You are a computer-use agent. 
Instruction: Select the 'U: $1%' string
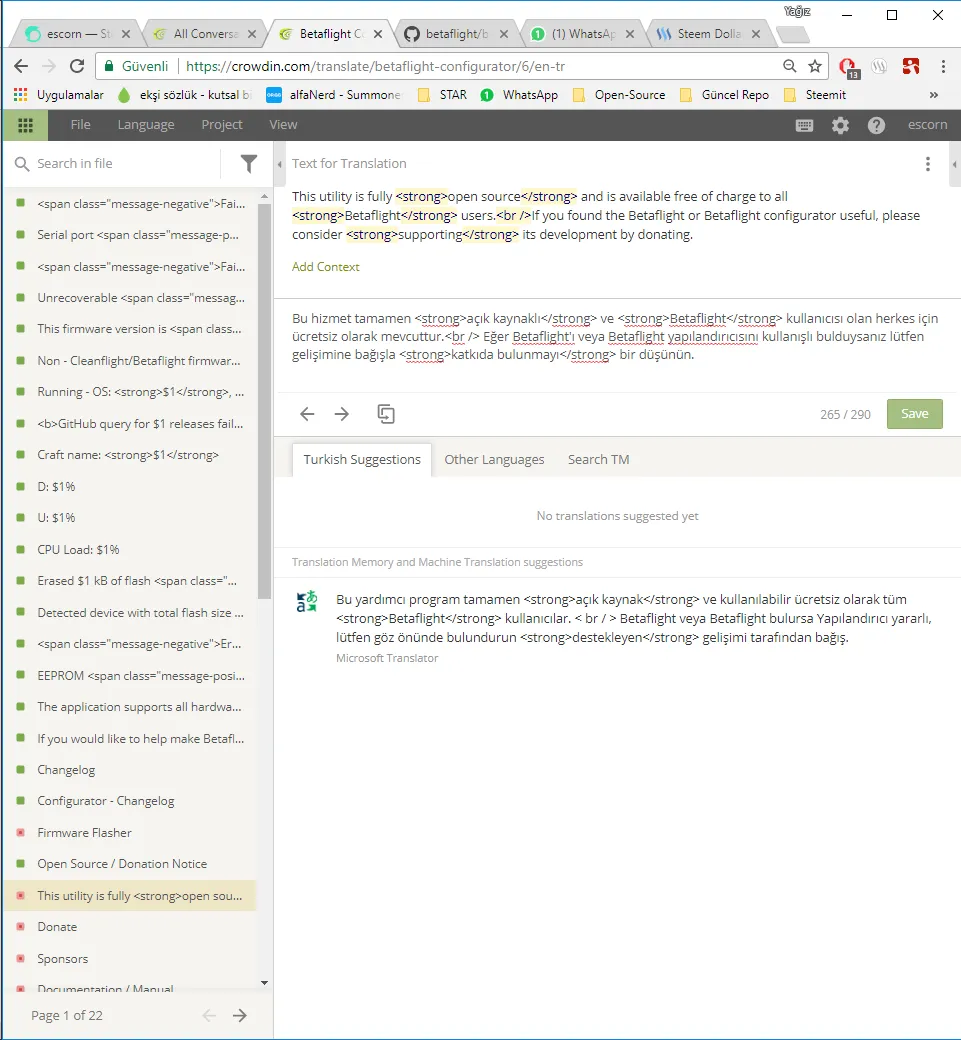click(x=131, y=517)
